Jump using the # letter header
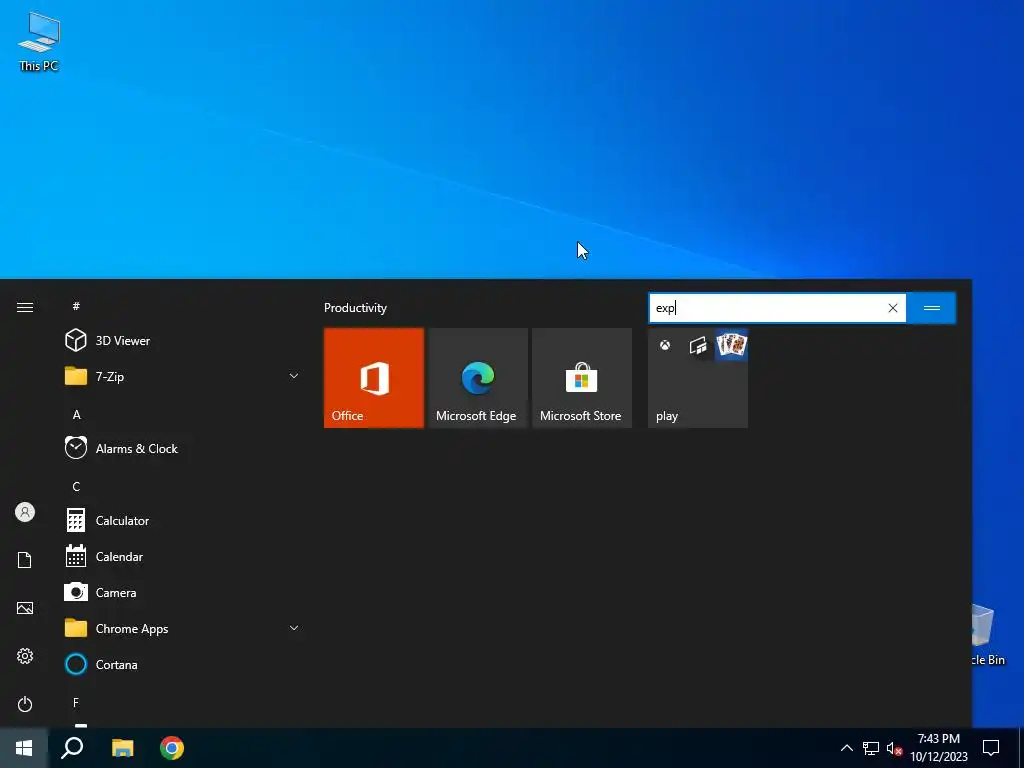The height and width of the screenshot is (768, 1024). click(76, 306)
